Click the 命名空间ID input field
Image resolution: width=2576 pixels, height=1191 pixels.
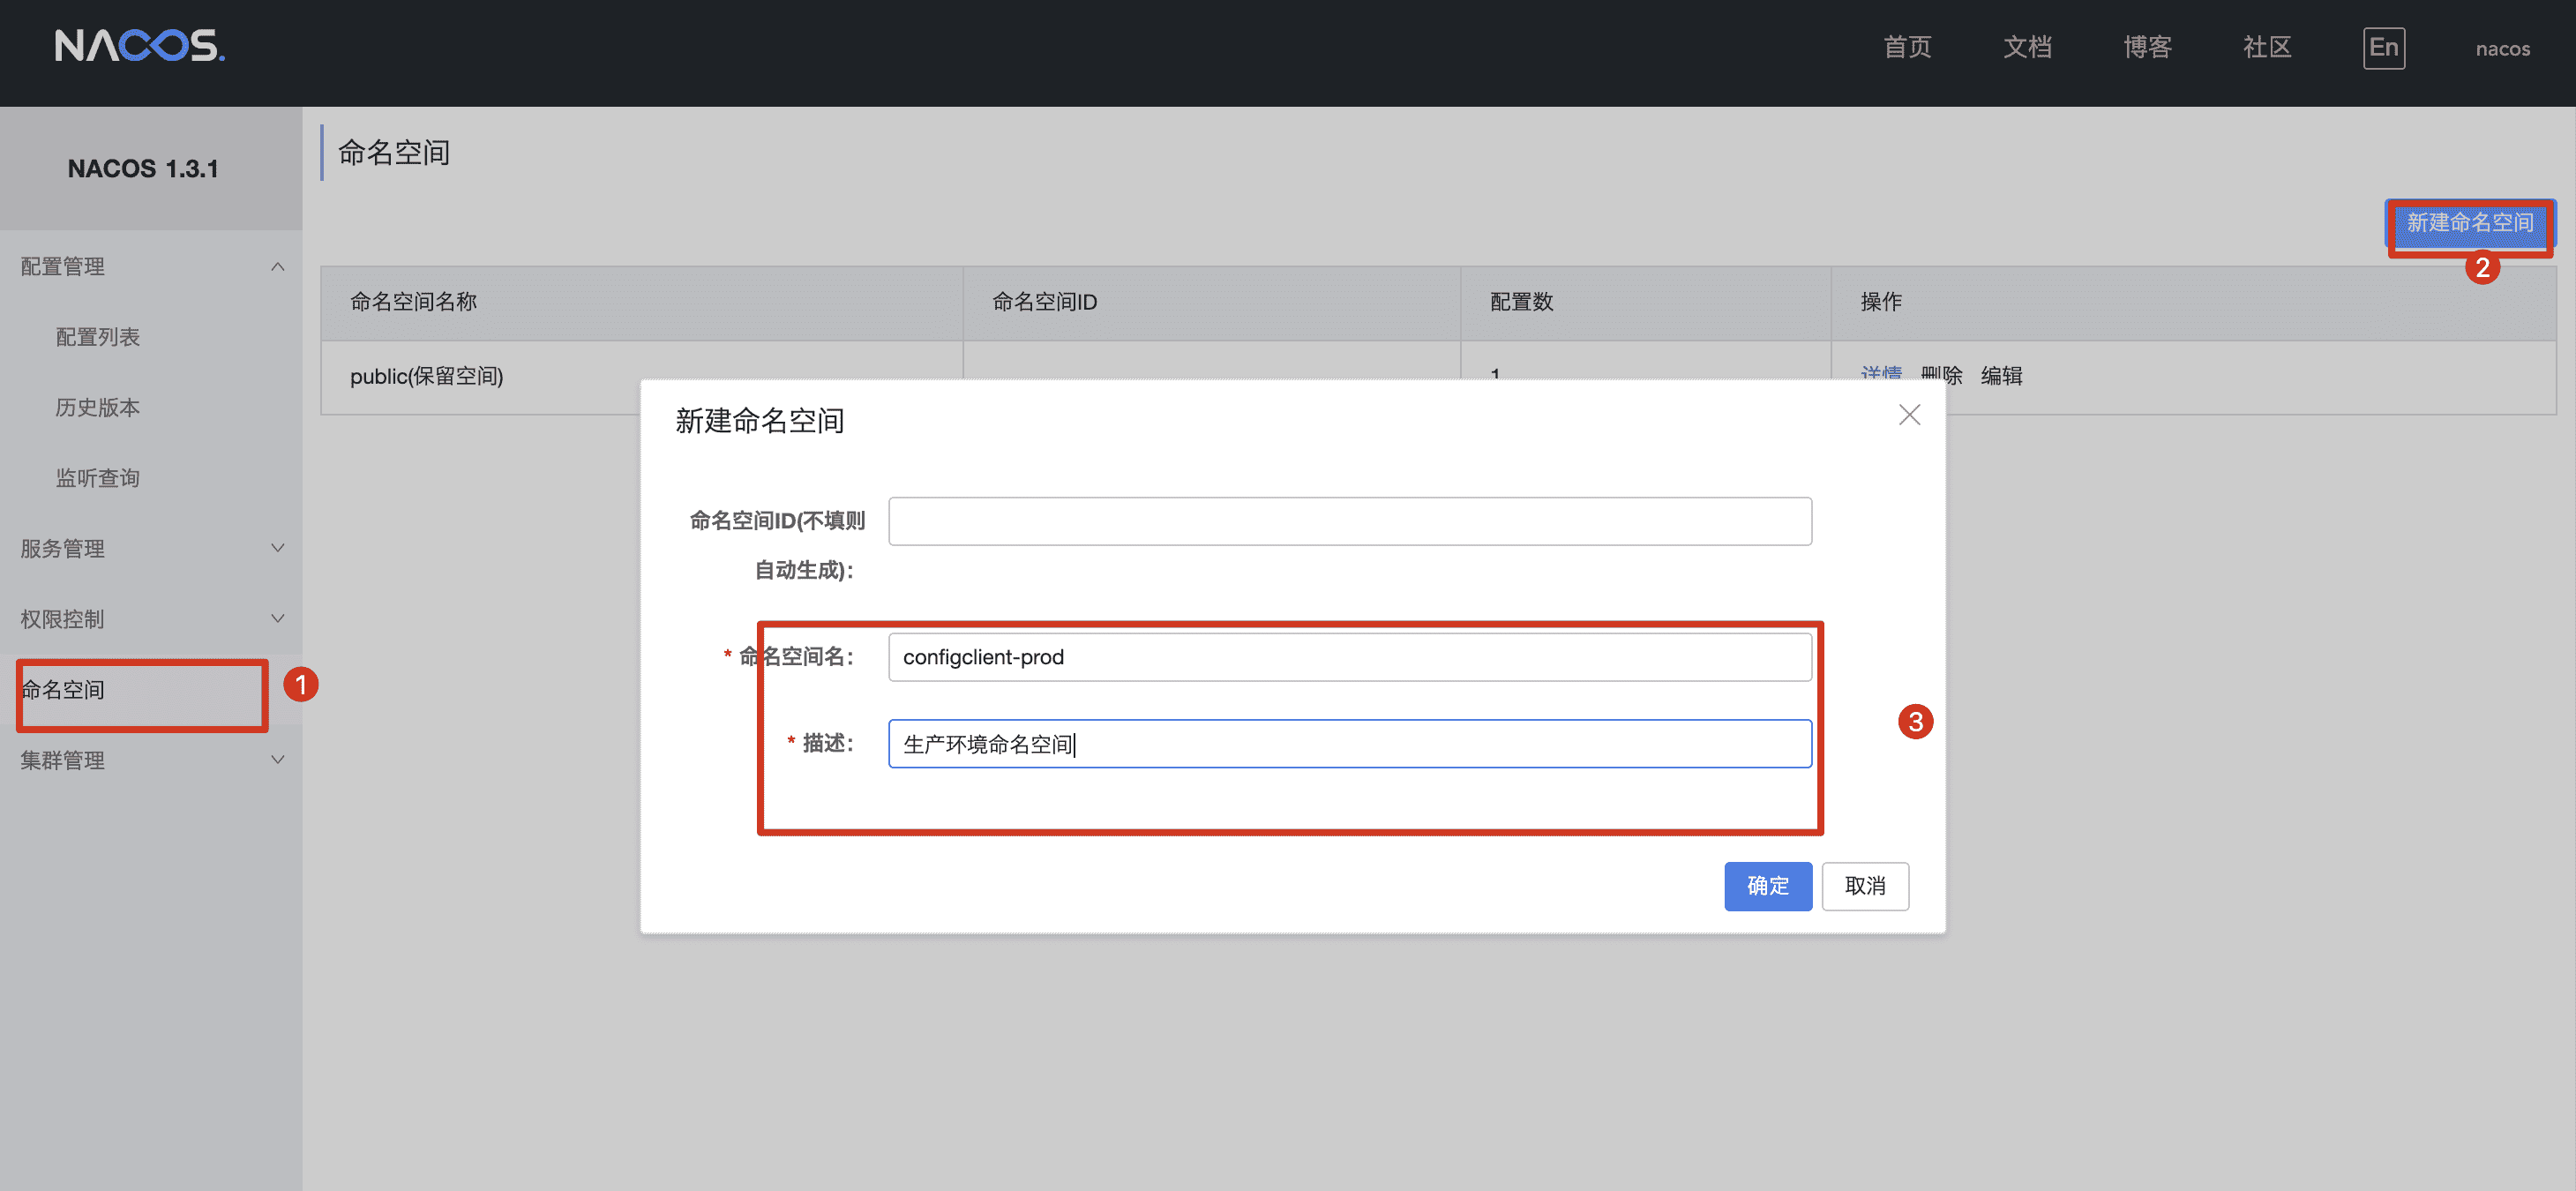pos(1349,521)
